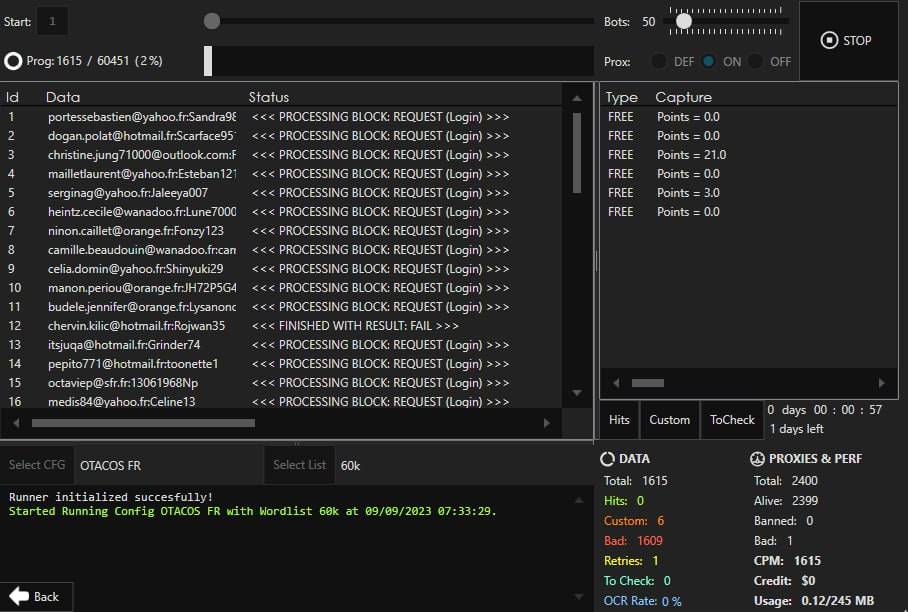Open the Select List chooser
The width and height of the screenshot is (908, 612).
coord(299,465)
